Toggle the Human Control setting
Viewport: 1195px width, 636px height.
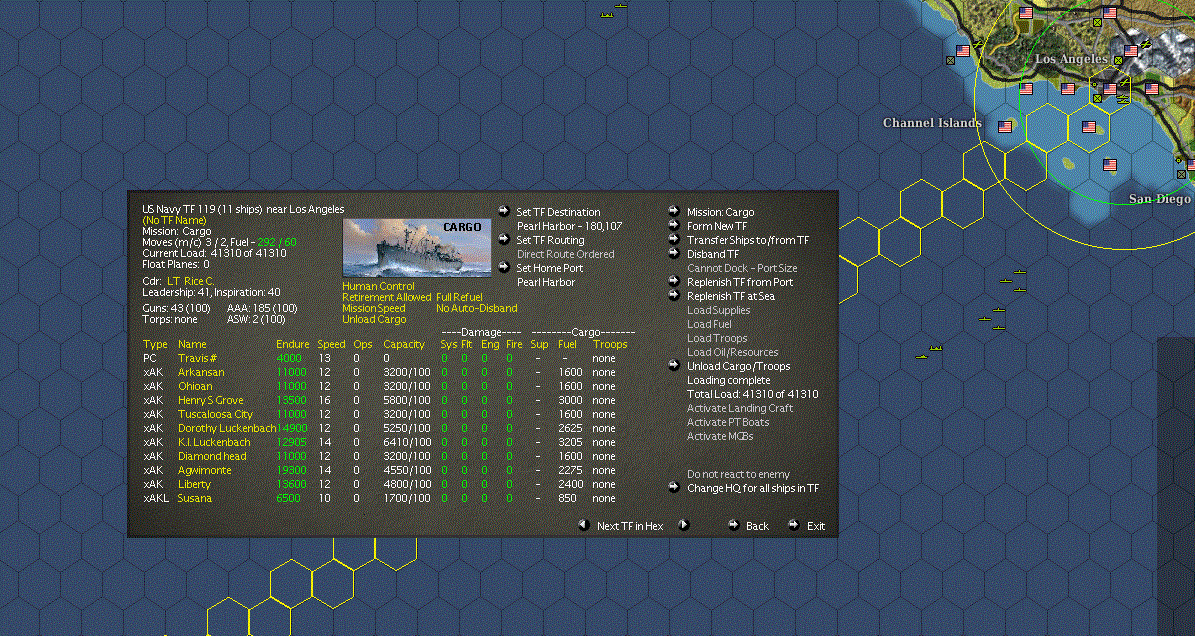378,286
